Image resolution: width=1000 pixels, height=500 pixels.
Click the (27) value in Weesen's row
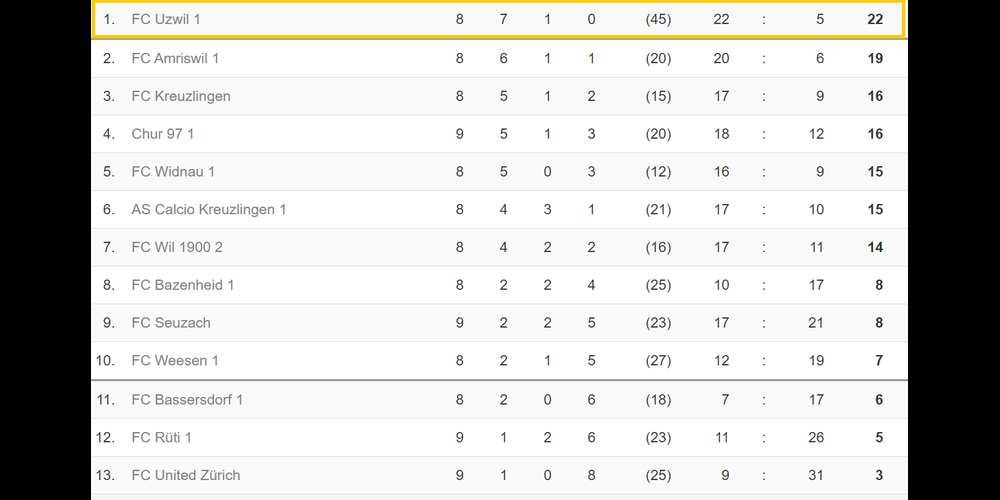[658, 361]
